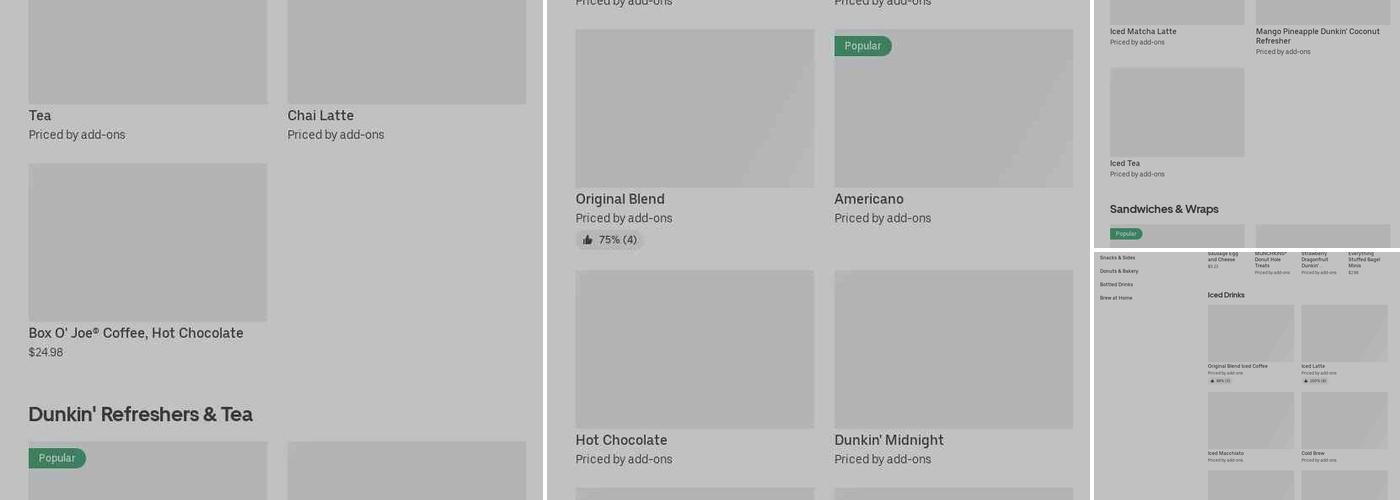Click the Popular badge in Dunkin' Refreshers & Tea
Viewport: 1400px width, 500px height.
(57, 458)
